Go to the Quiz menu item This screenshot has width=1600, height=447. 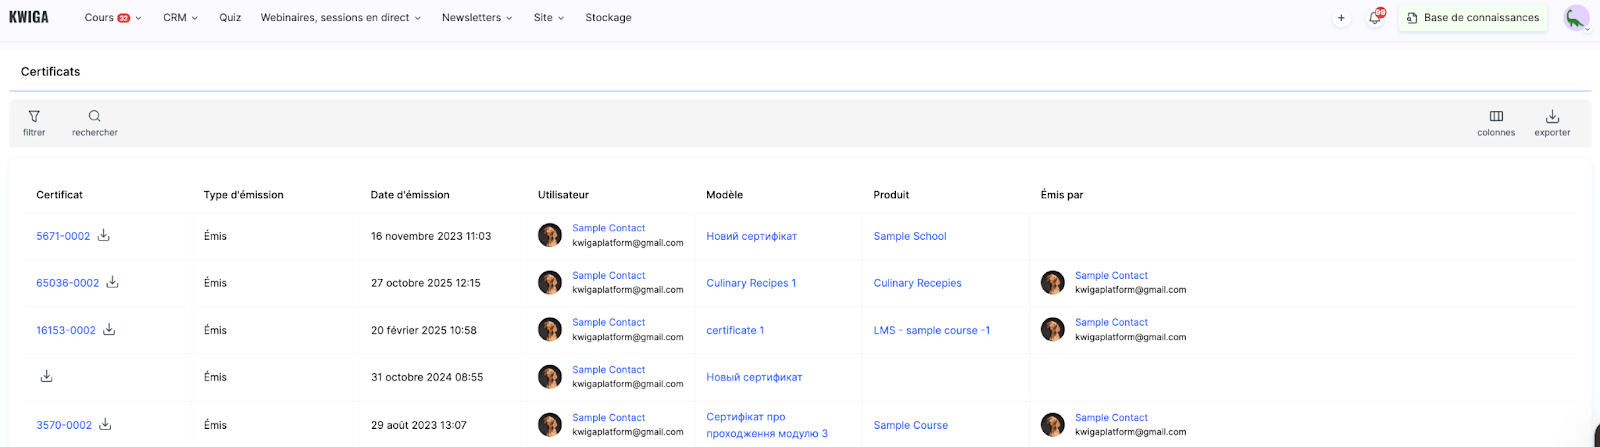pos(230,18)
